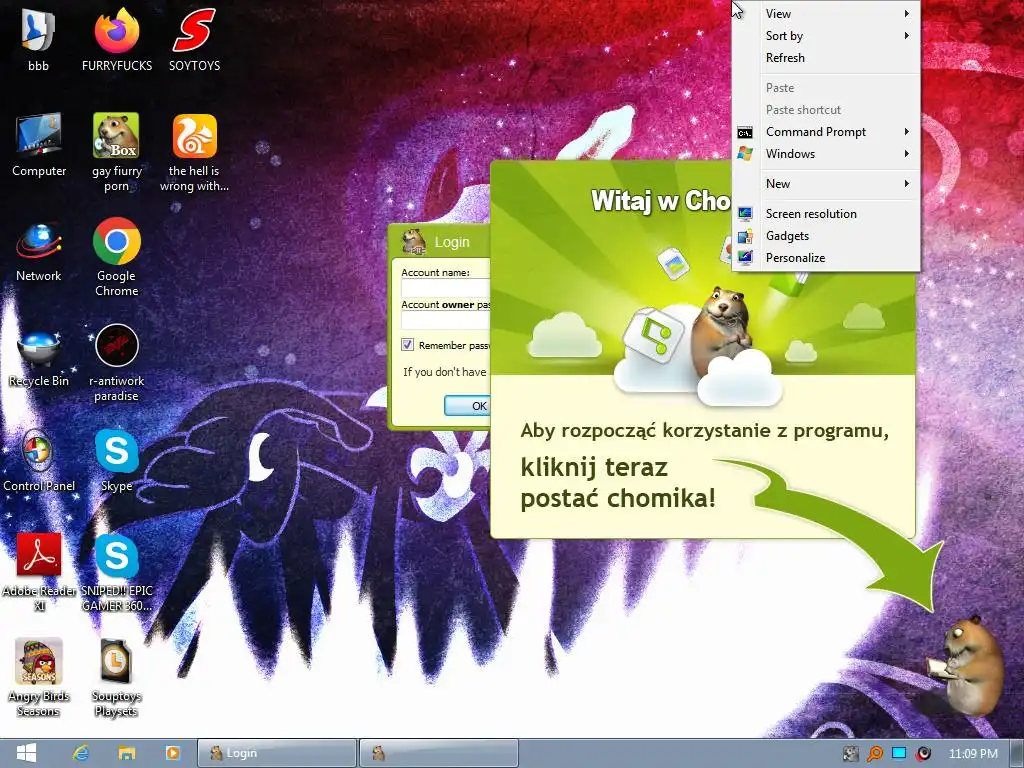Viewport: 1024px width, 768px height.
Task: Open Control Panel from the desktop
Action: [x=39, y=461]
